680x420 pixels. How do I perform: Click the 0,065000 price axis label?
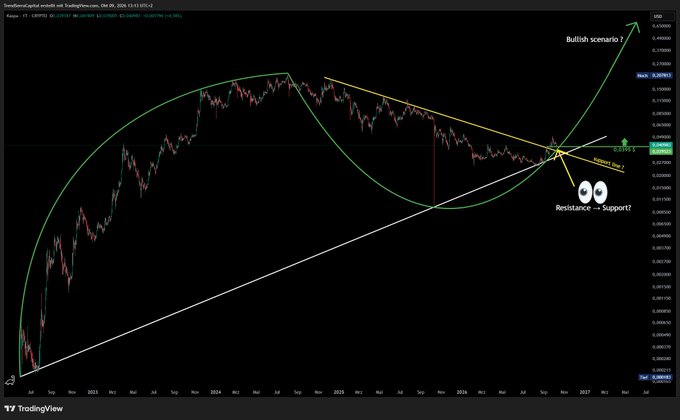pyautogui.click(x=661, y=125)
